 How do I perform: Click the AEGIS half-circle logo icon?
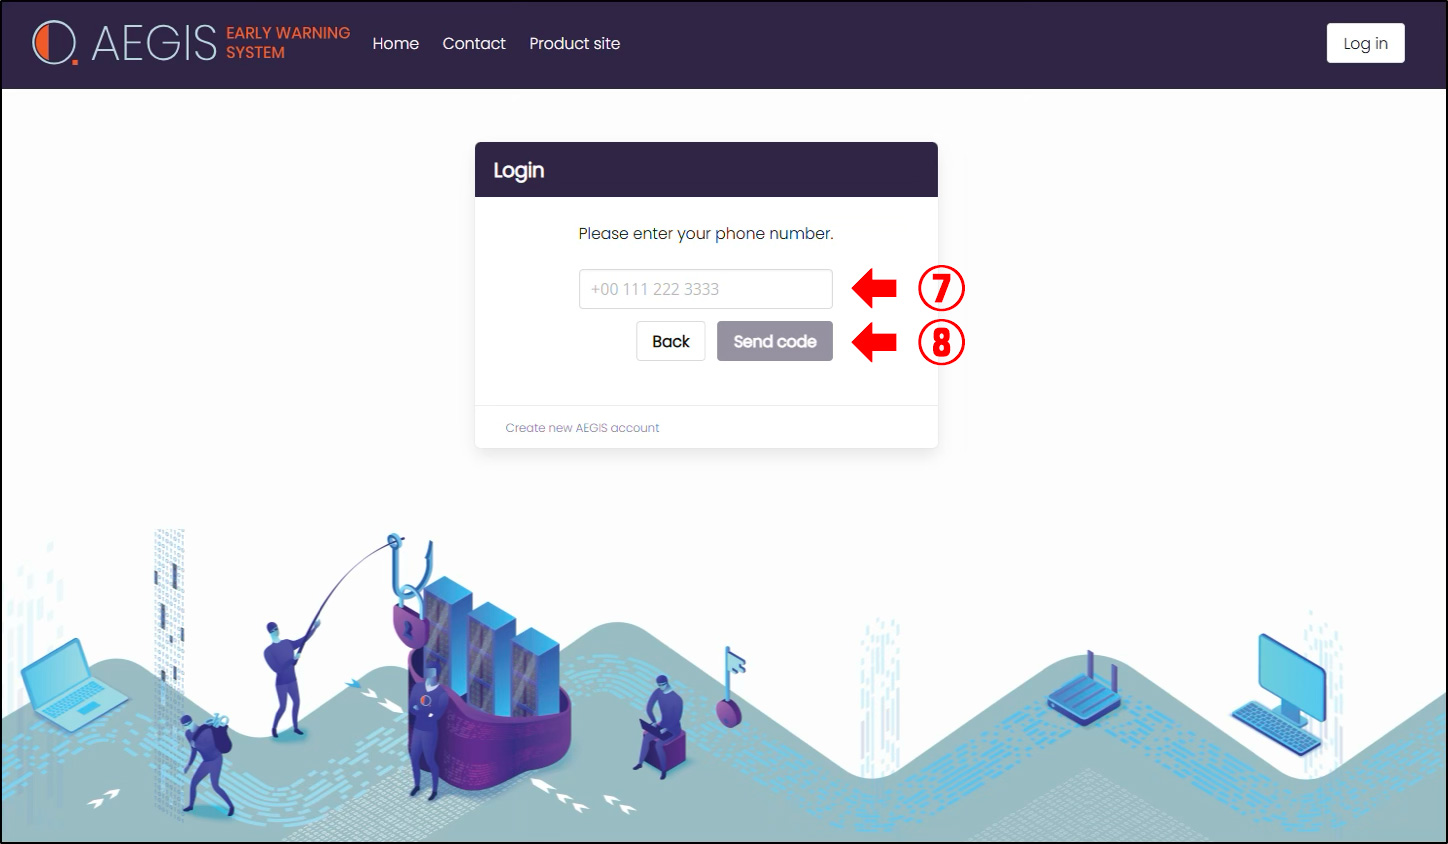point(54,43)
